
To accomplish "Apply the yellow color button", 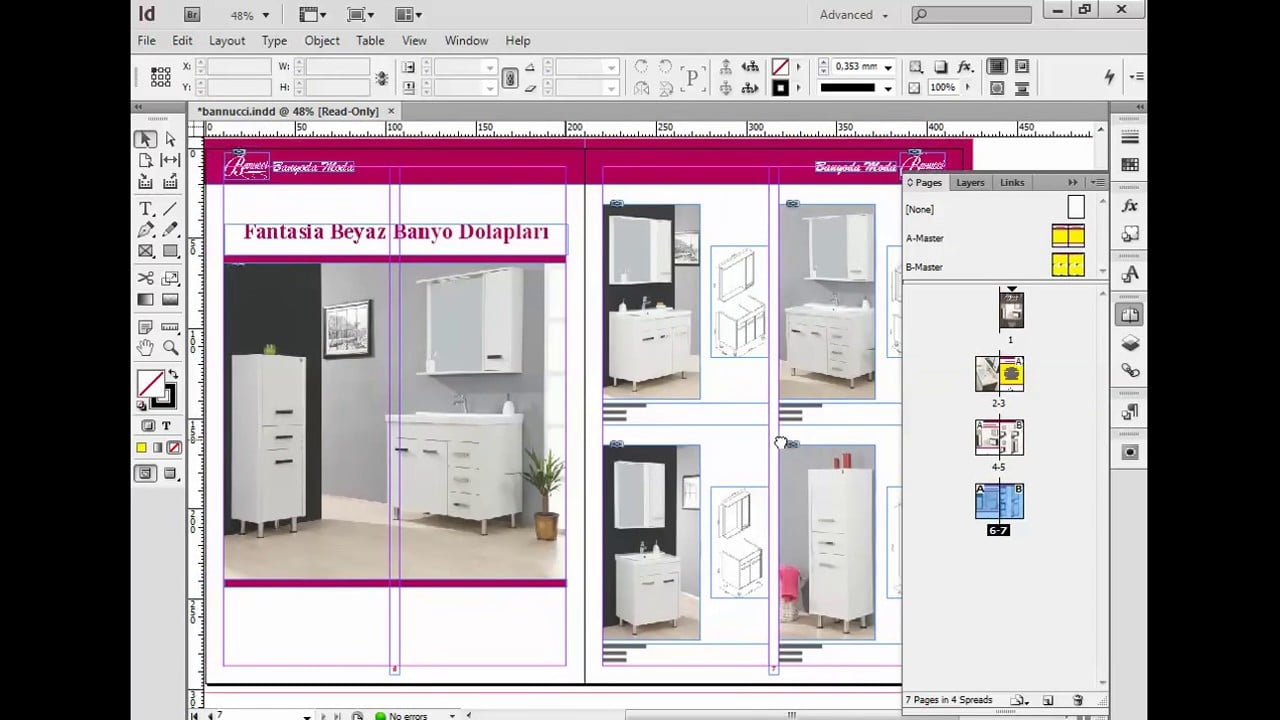I will click(141, 448).
